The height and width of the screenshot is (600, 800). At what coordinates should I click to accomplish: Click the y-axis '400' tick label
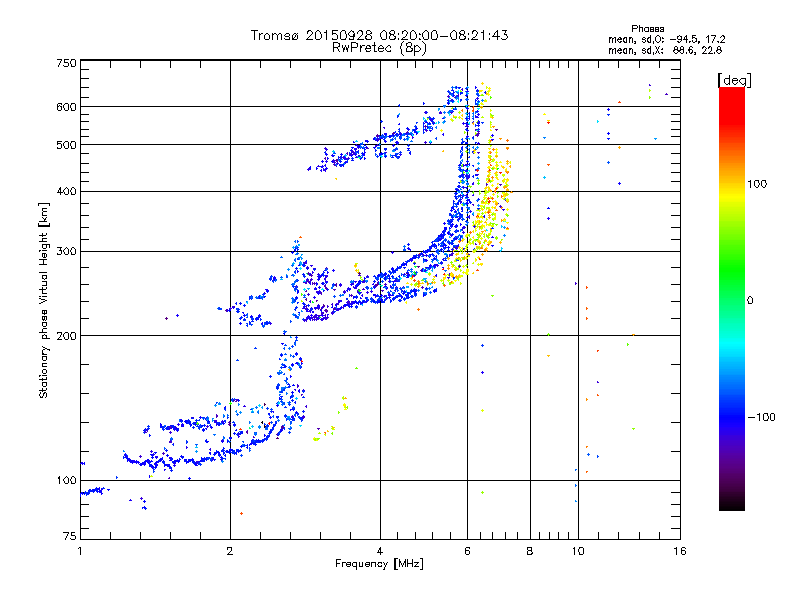66,191
